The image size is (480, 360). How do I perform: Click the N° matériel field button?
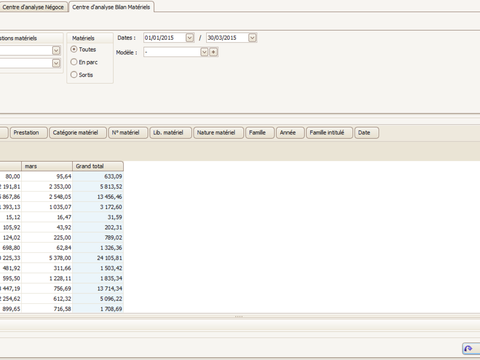[128, 133]
